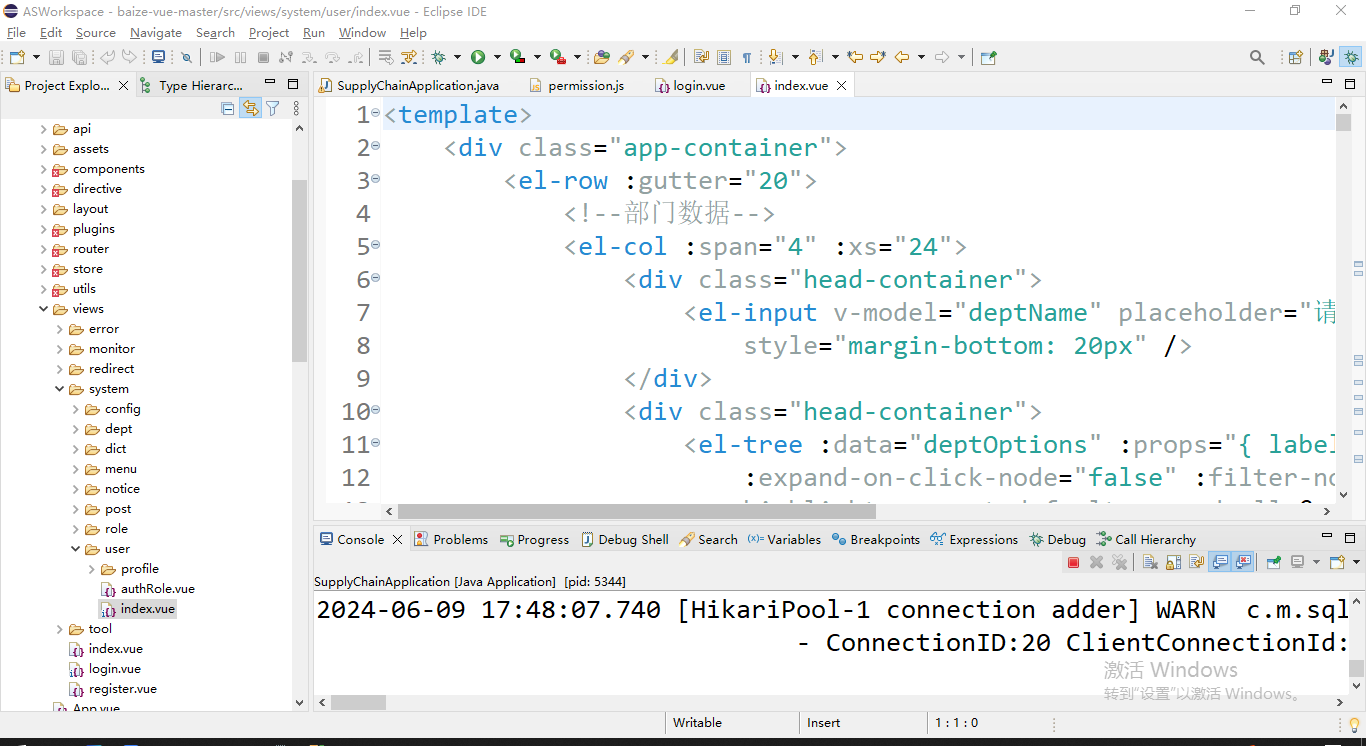Click the Previous Annotation arrow icon
The image size is (1366, 746).
tap(815, 57)
